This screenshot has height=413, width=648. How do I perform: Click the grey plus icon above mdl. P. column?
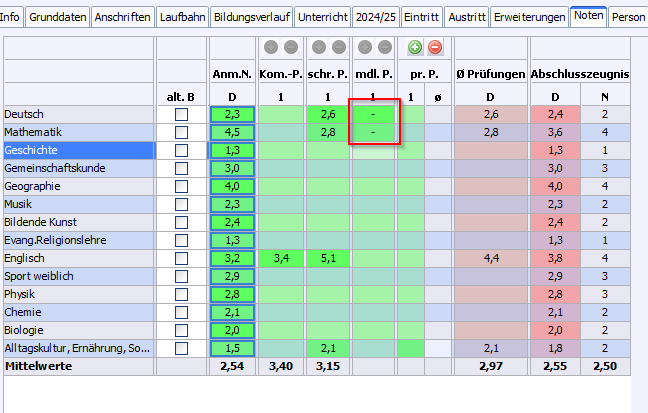[366, 47]
